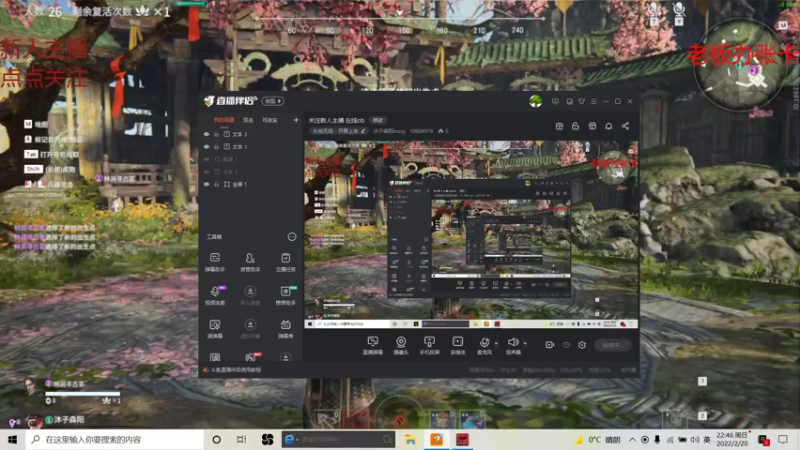Select the active red scene tab
Image resolution: width=800 pixels, height=450 pixels.
224,120
